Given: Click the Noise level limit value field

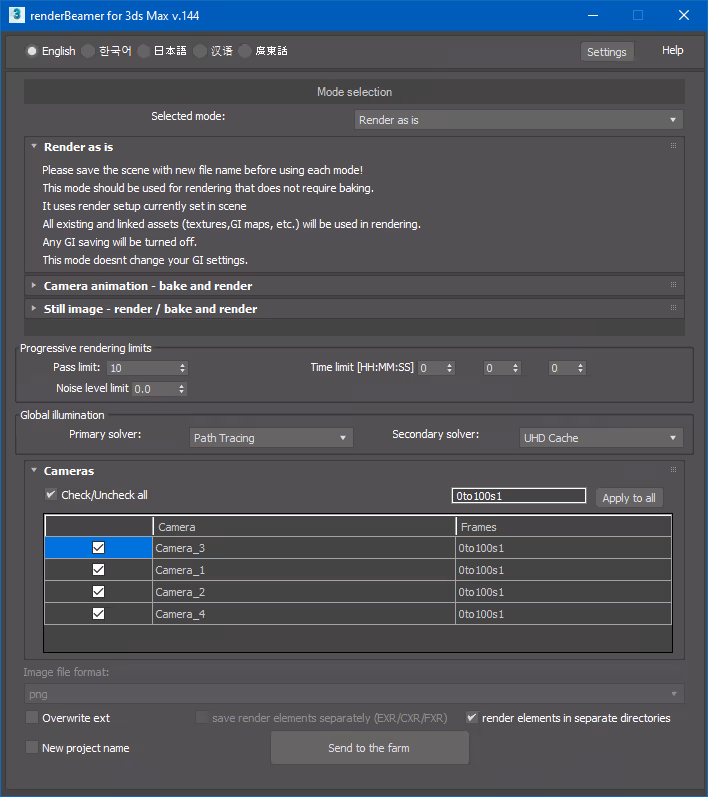Looking at the screenshot, I should 155,389.
